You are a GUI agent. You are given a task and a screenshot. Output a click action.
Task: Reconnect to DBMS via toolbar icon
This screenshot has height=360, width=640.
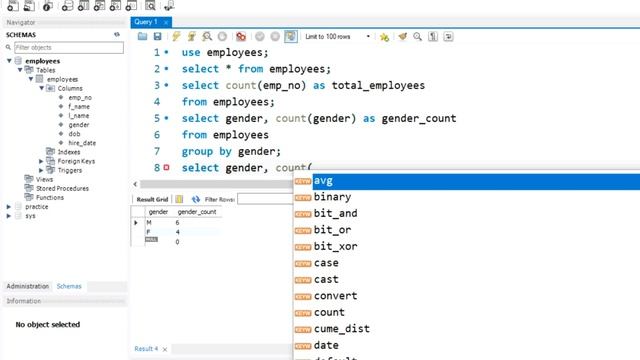pyautogui.click(x=169, y=6)
